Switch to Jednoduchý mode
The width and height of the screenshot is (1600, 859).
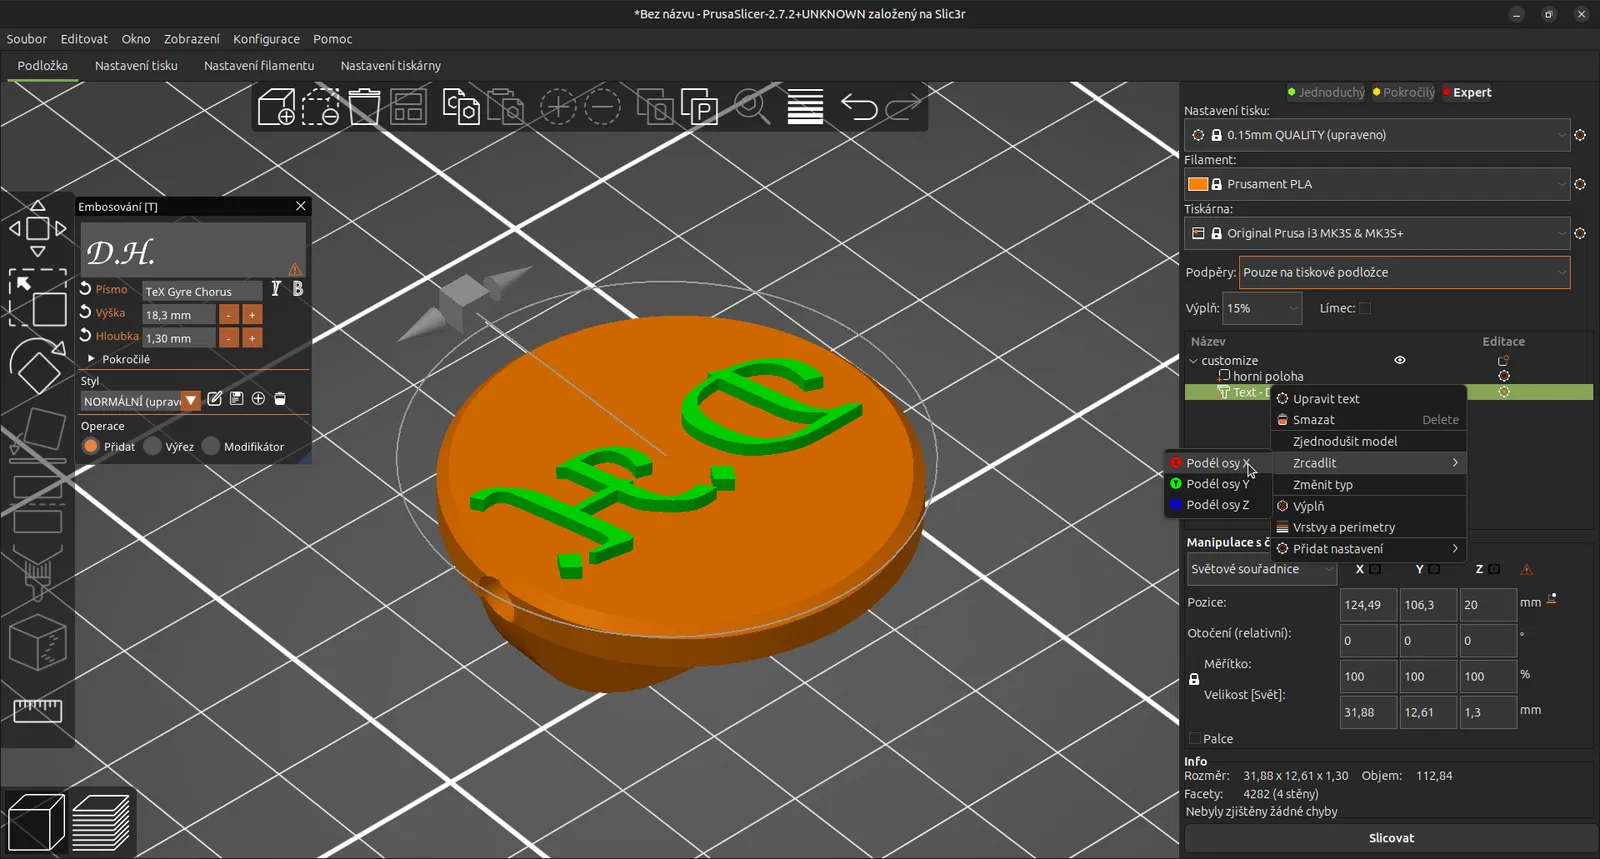1326,92
